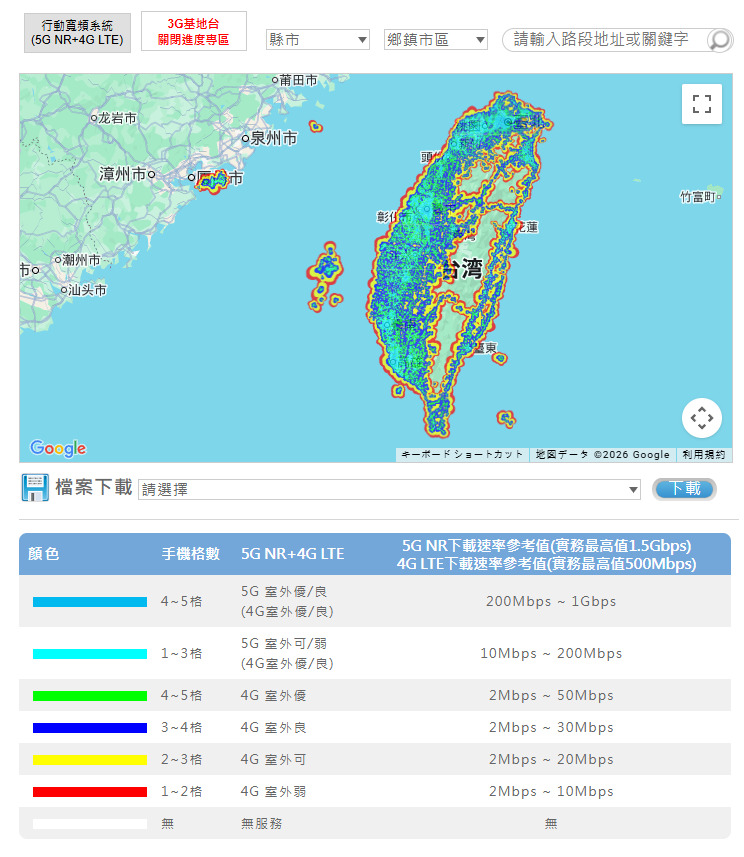The width and height of the screenshot is (744, 857).
Task: Click the floppy disk download icon
Action: pos(35,488)
